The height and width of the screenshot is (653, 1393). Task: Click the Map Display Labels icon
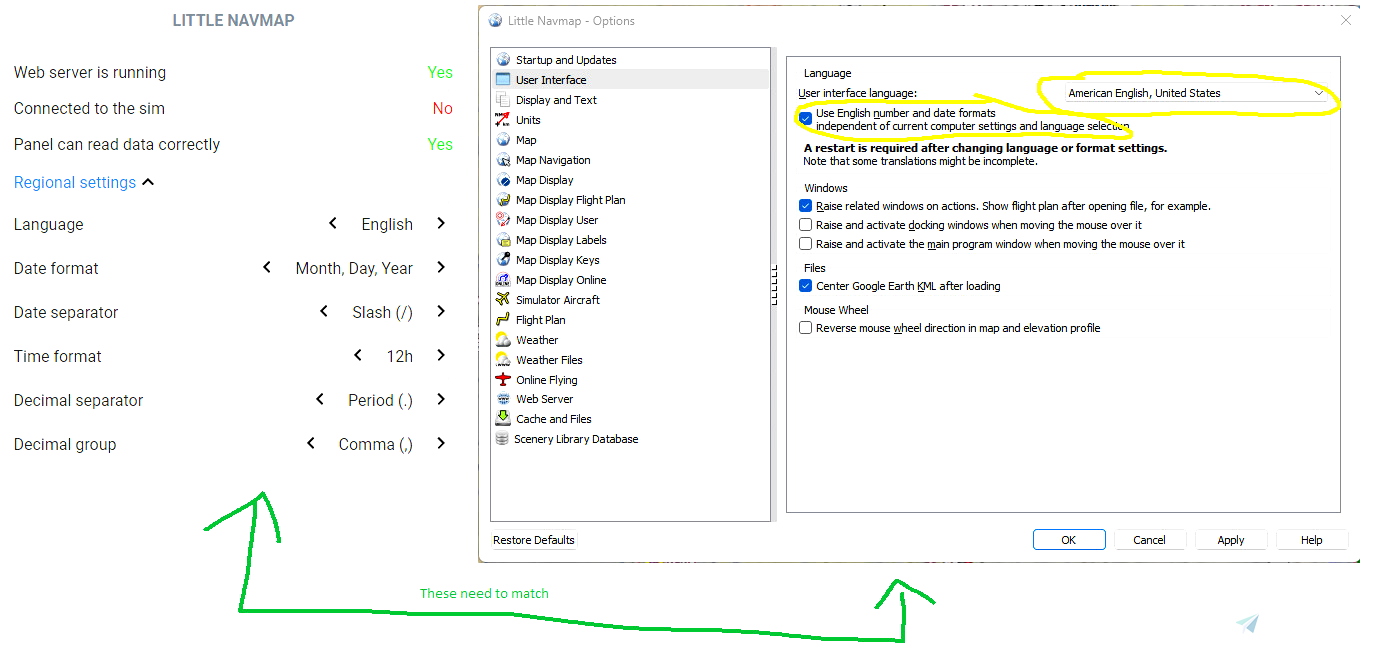503,240
